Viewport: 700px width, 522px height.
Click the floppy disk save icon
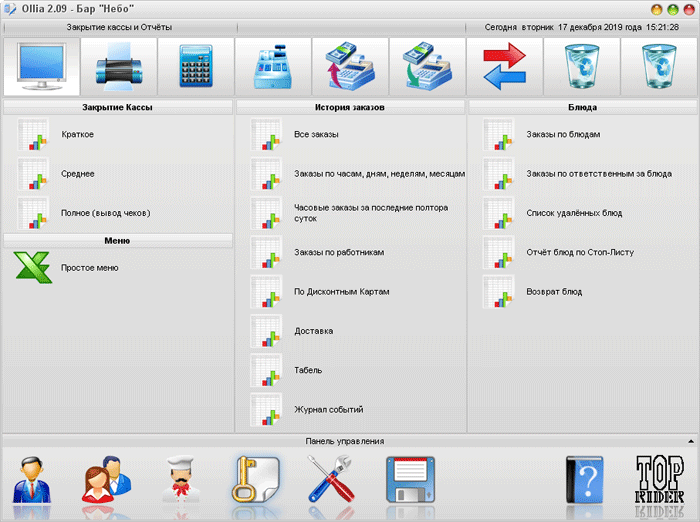[x=410, y=480]
